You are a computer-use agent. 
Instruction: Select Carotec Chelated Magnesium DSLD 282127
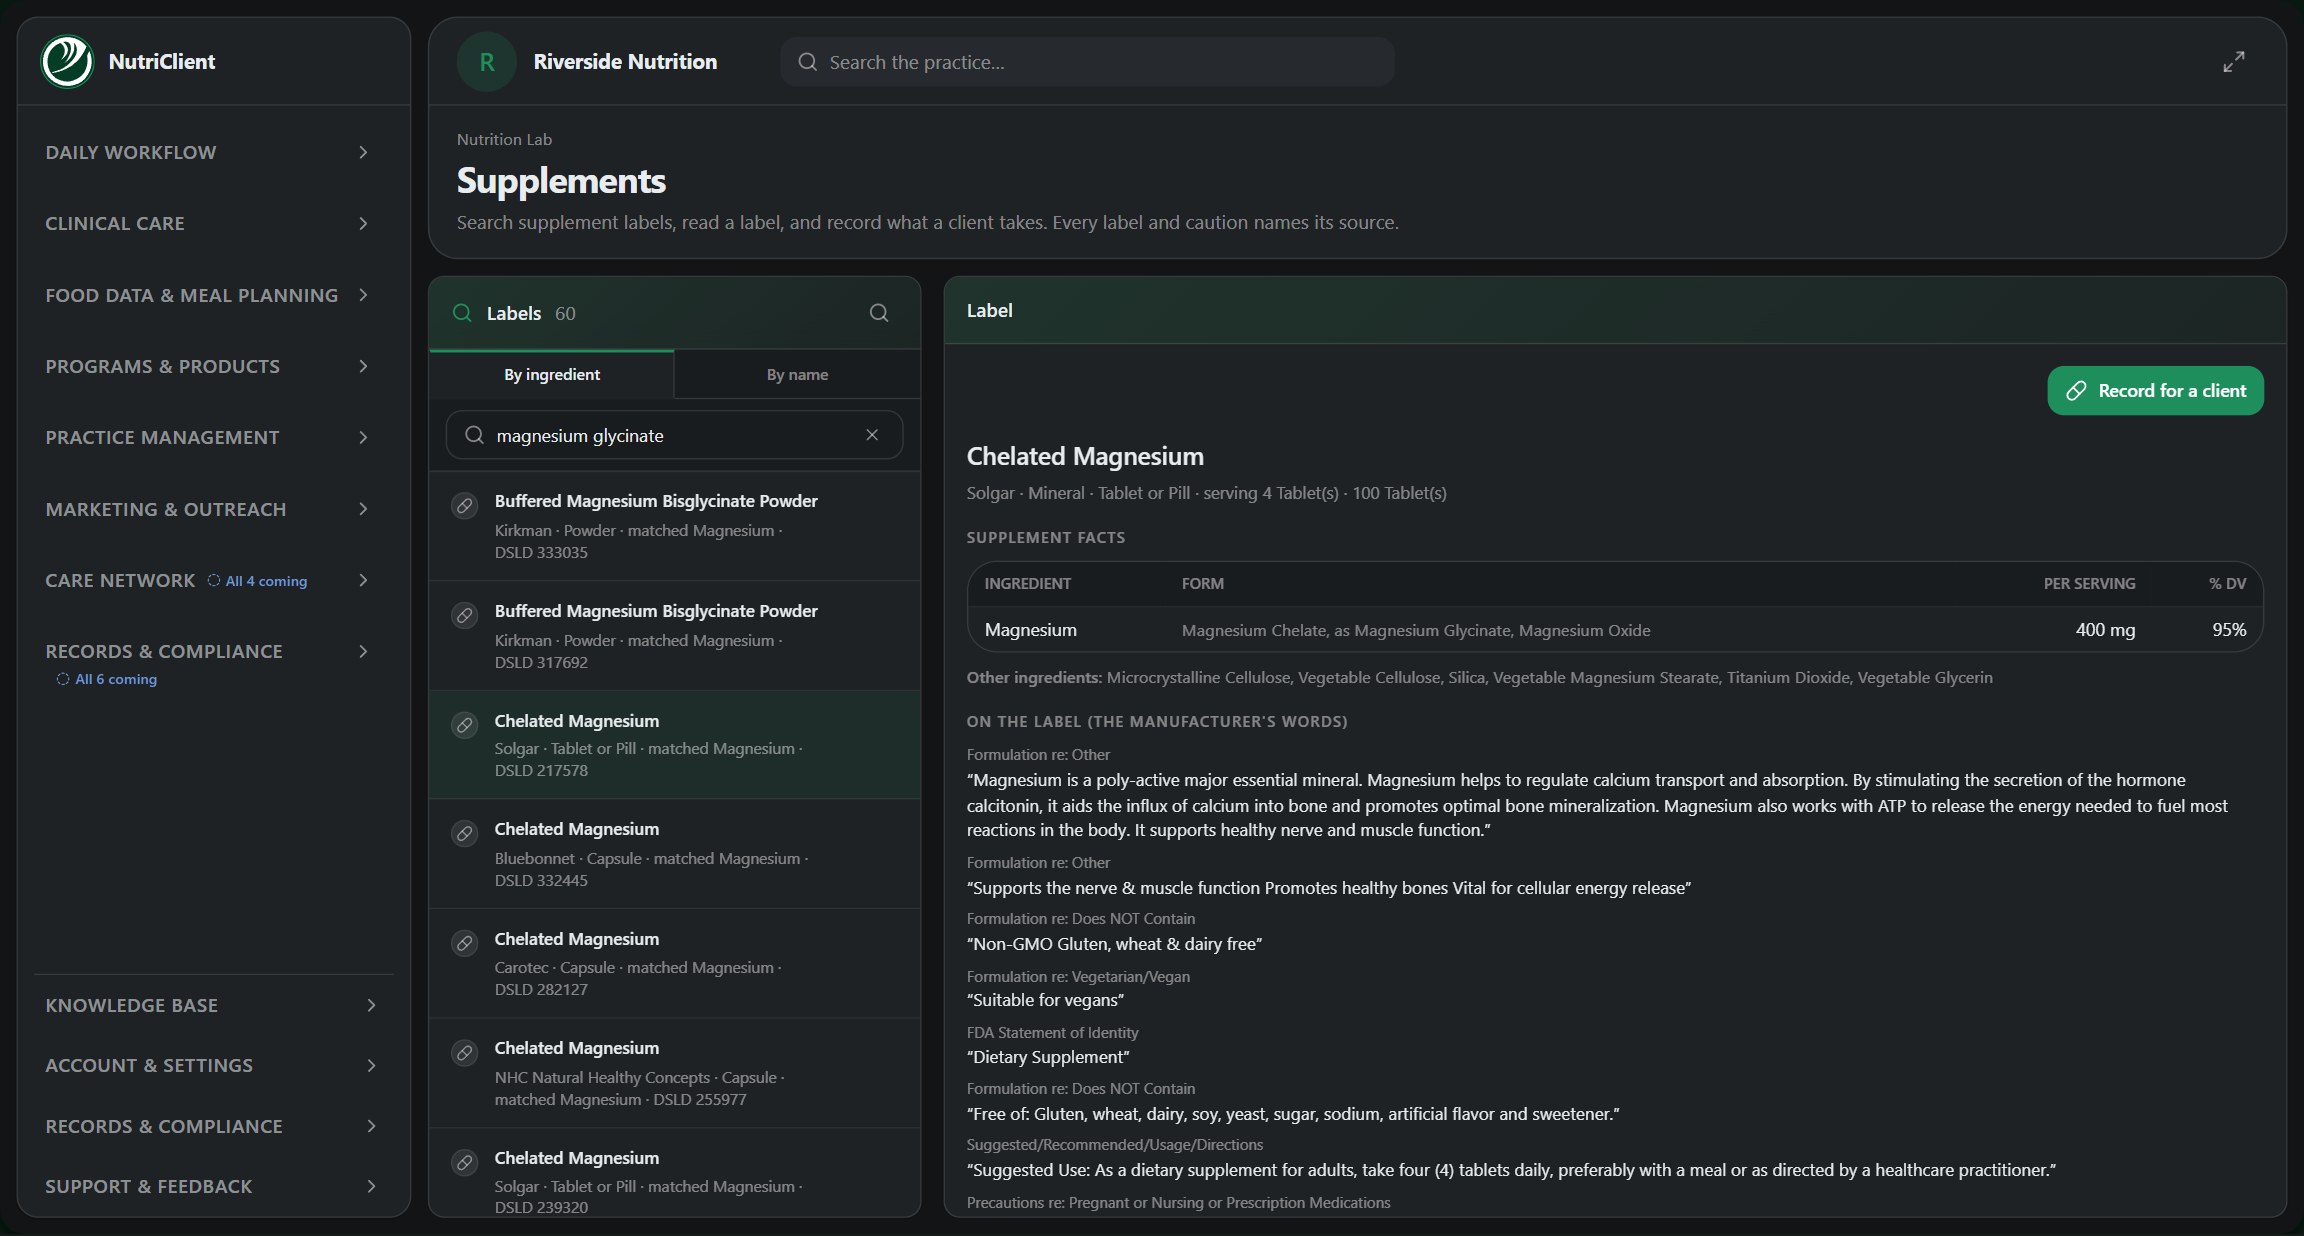click(674, 963)
